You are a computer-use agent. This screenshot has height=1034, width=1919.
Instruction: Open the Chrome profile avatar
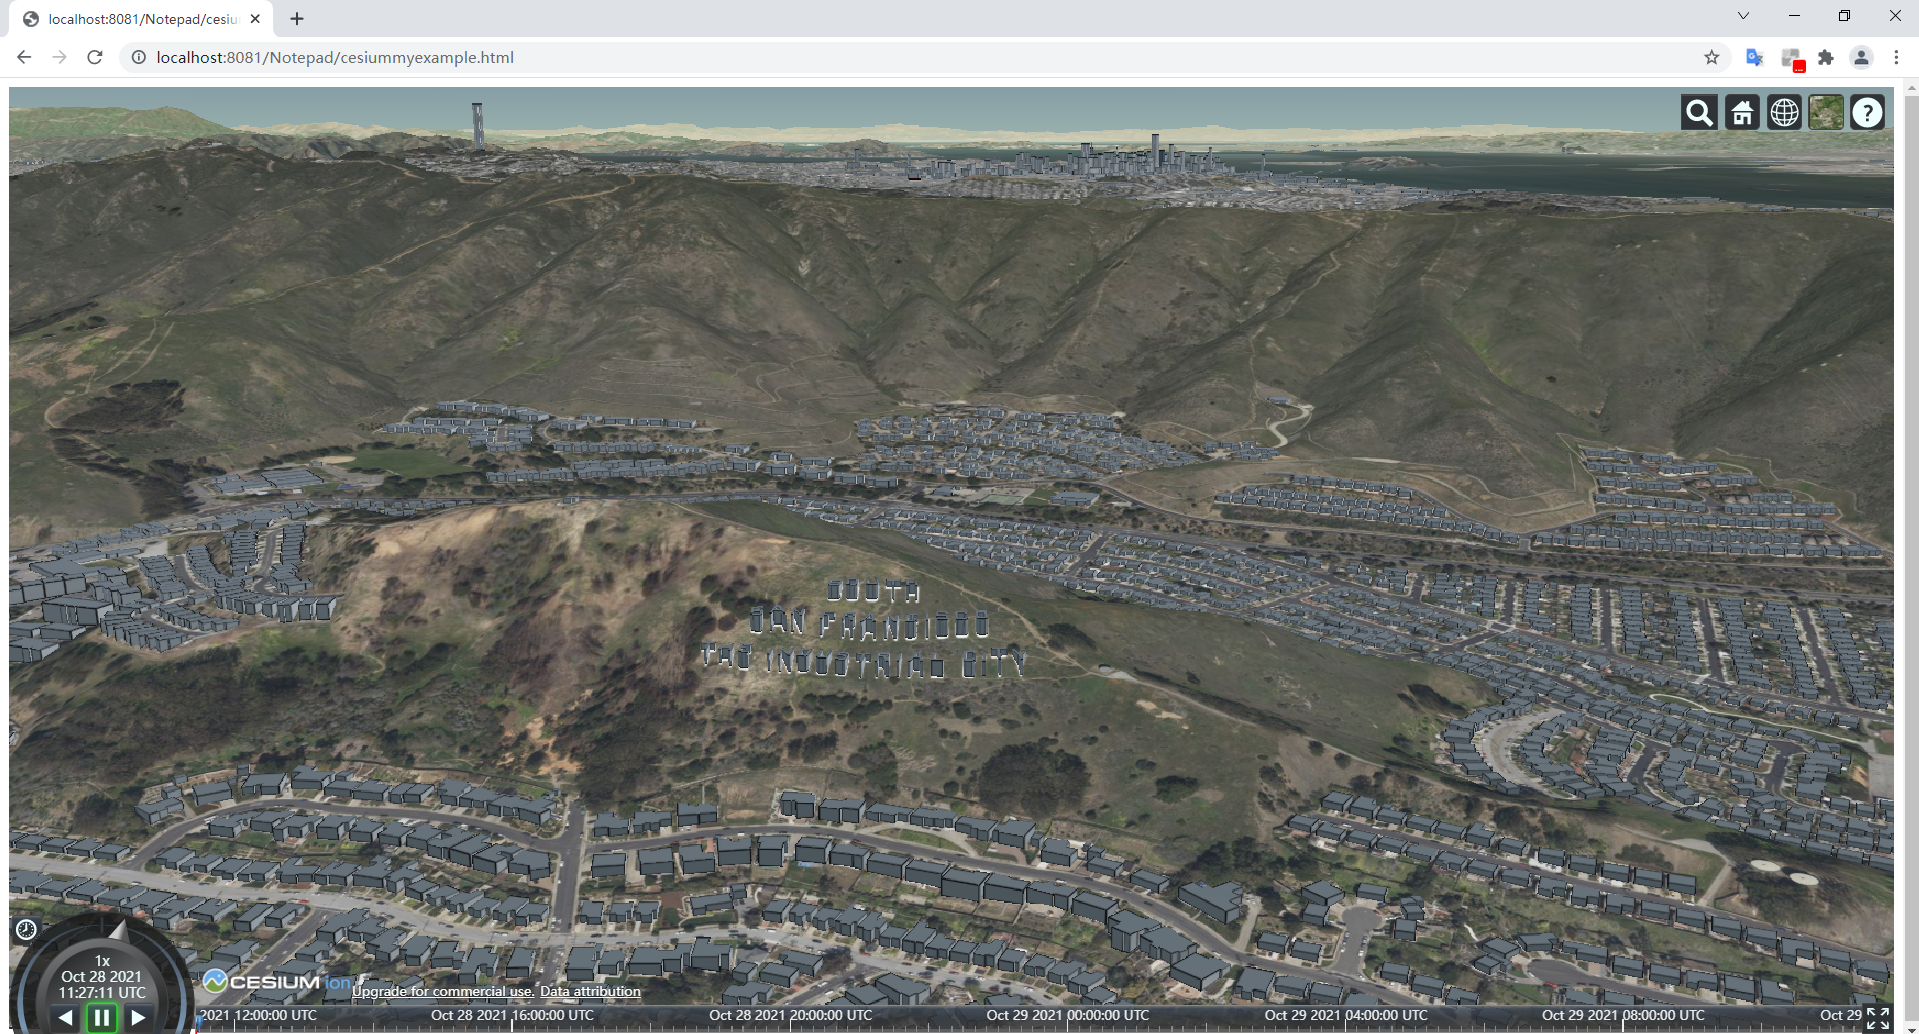point(1861,57)
